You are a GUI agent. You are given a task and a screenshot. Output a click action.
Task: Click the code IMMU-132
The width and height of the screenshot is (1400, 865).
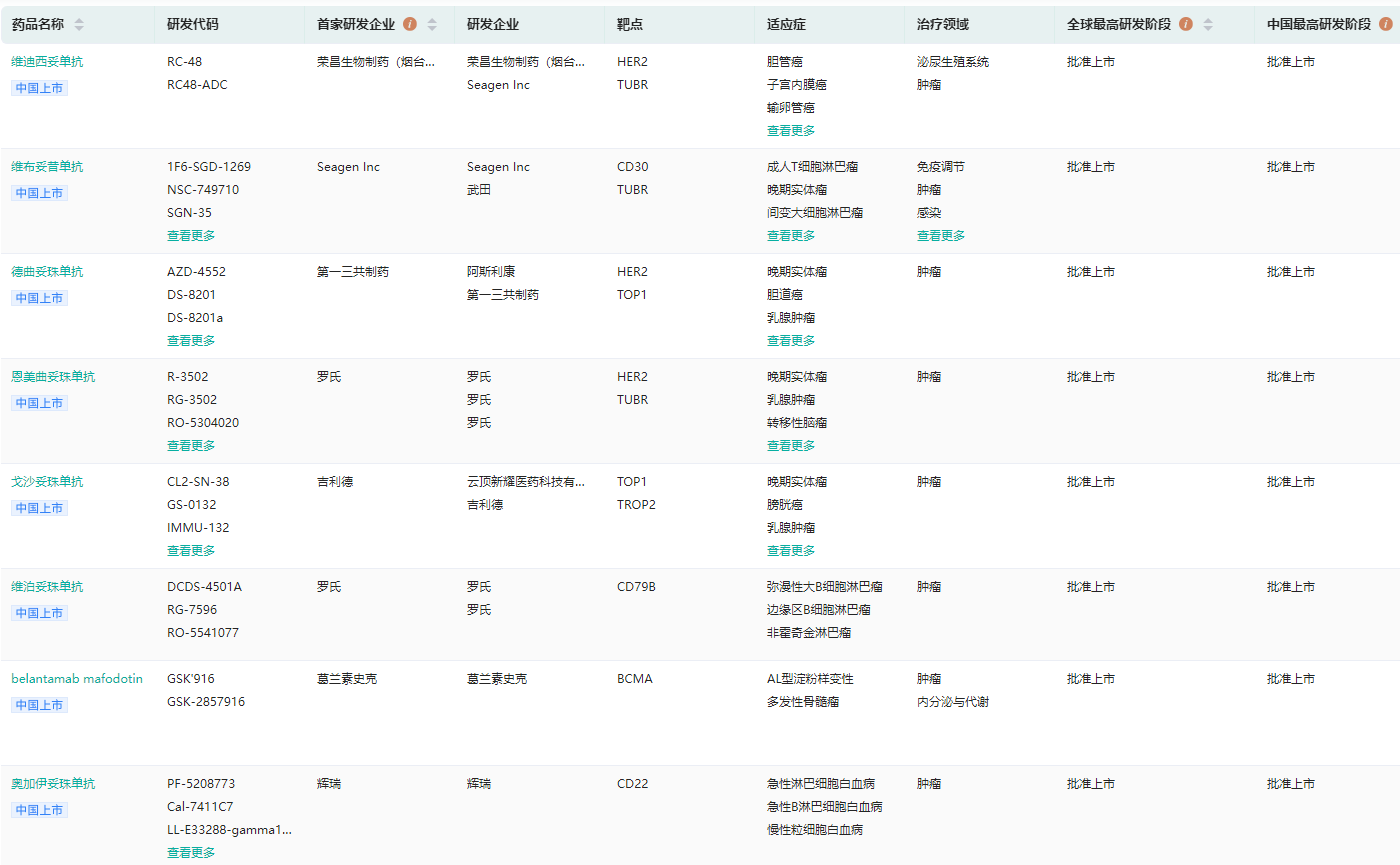[x=198, y=528]
